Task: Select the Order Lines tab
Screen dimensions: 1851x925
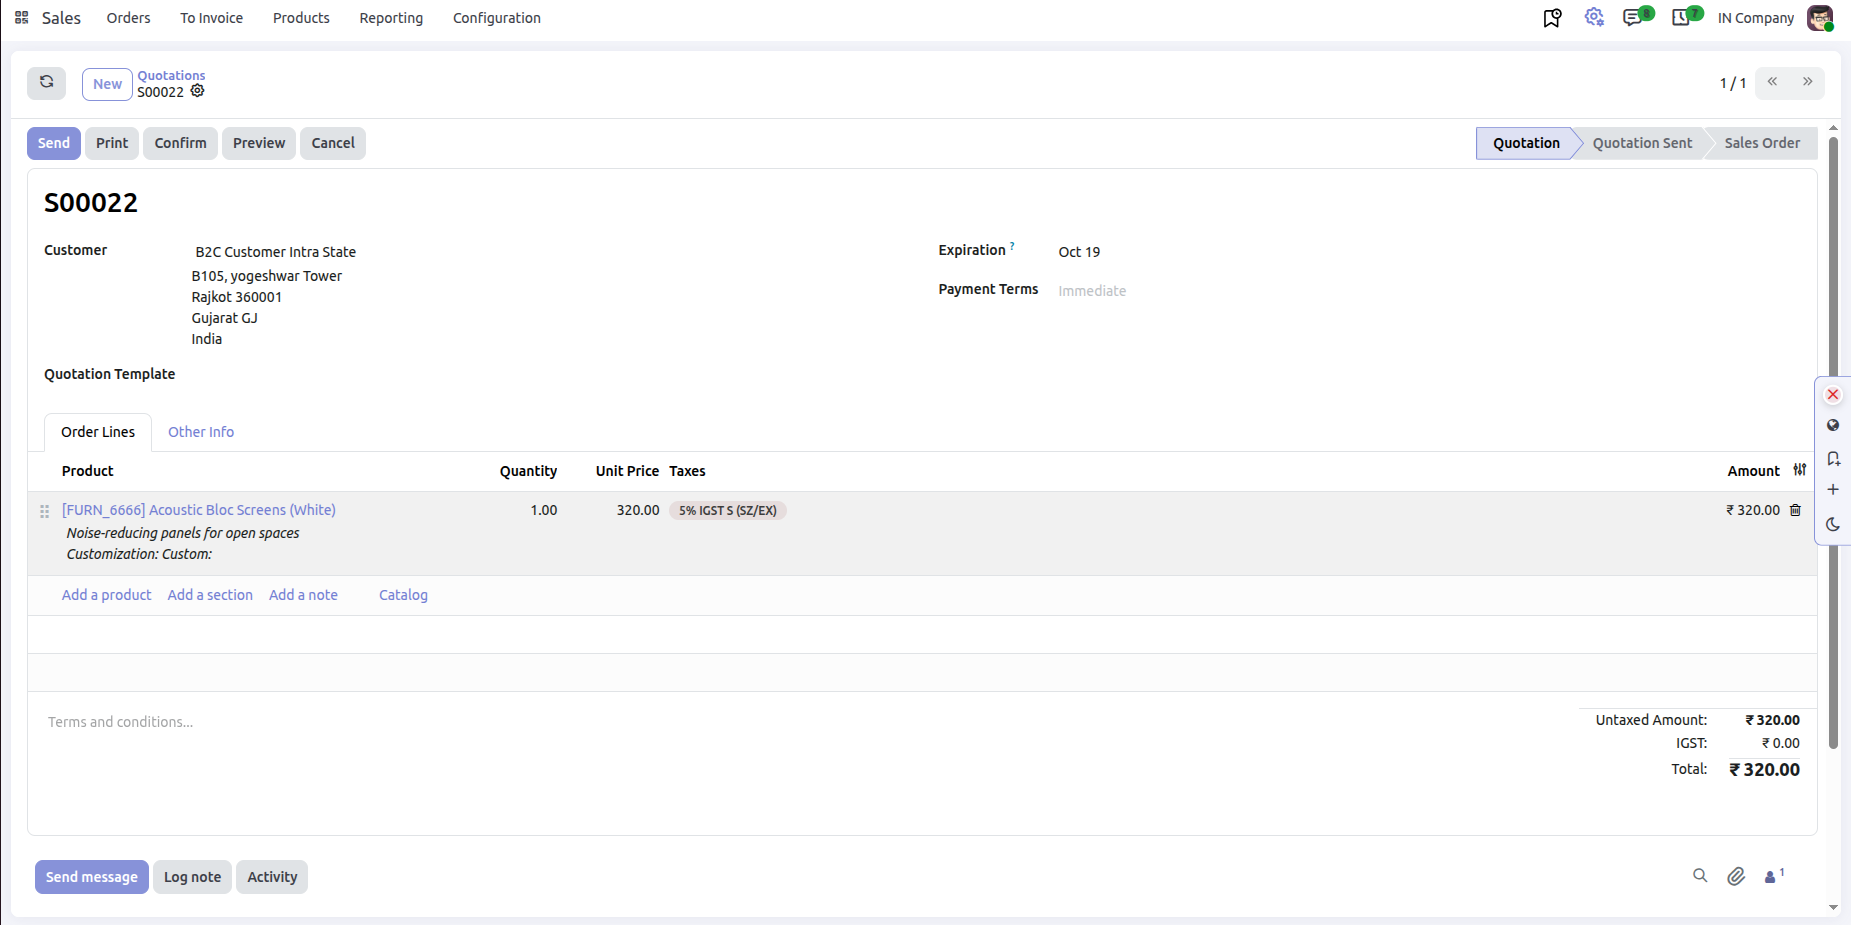Action: tap(98, 432)
